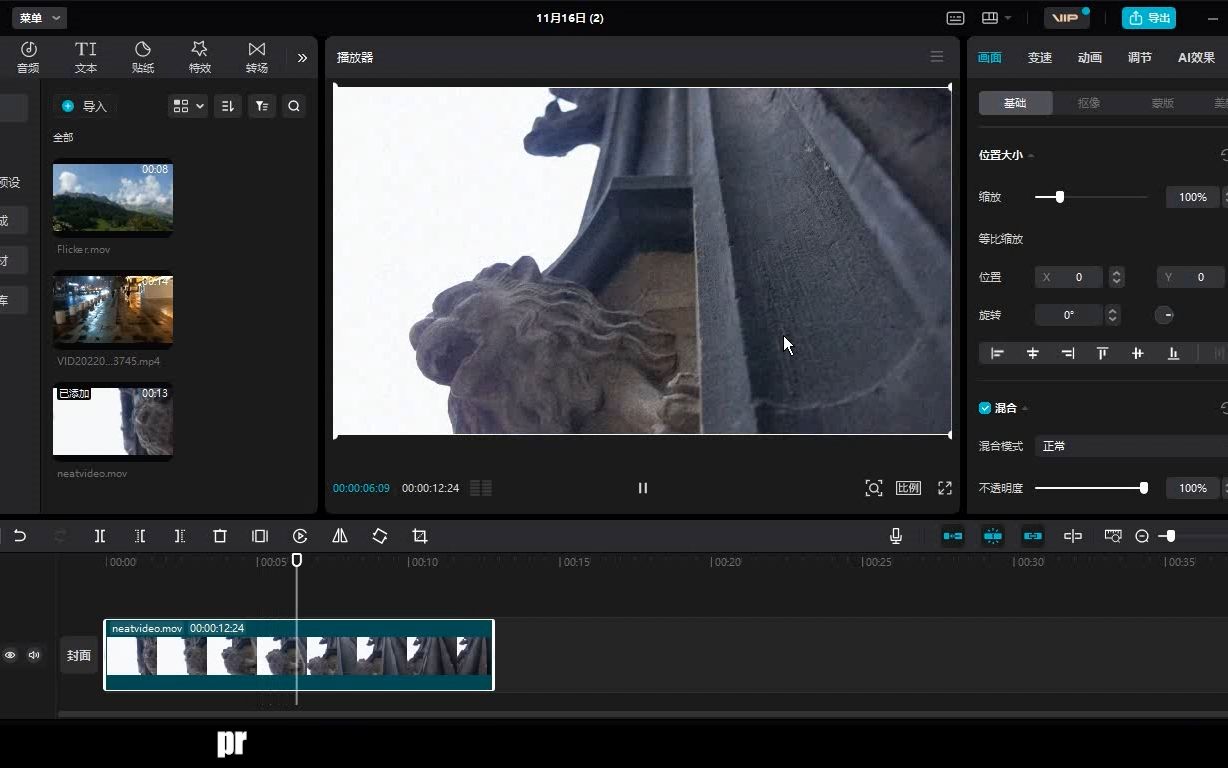Viewport: 1228px width, 768px height.
Task: Click the undo arrow in timeline toolbar
Action: [x=20, y=536]
